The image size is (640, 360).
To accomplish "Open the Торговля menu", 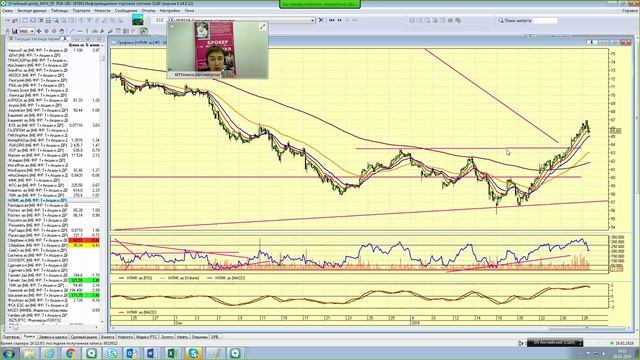I will click(81, 11).
